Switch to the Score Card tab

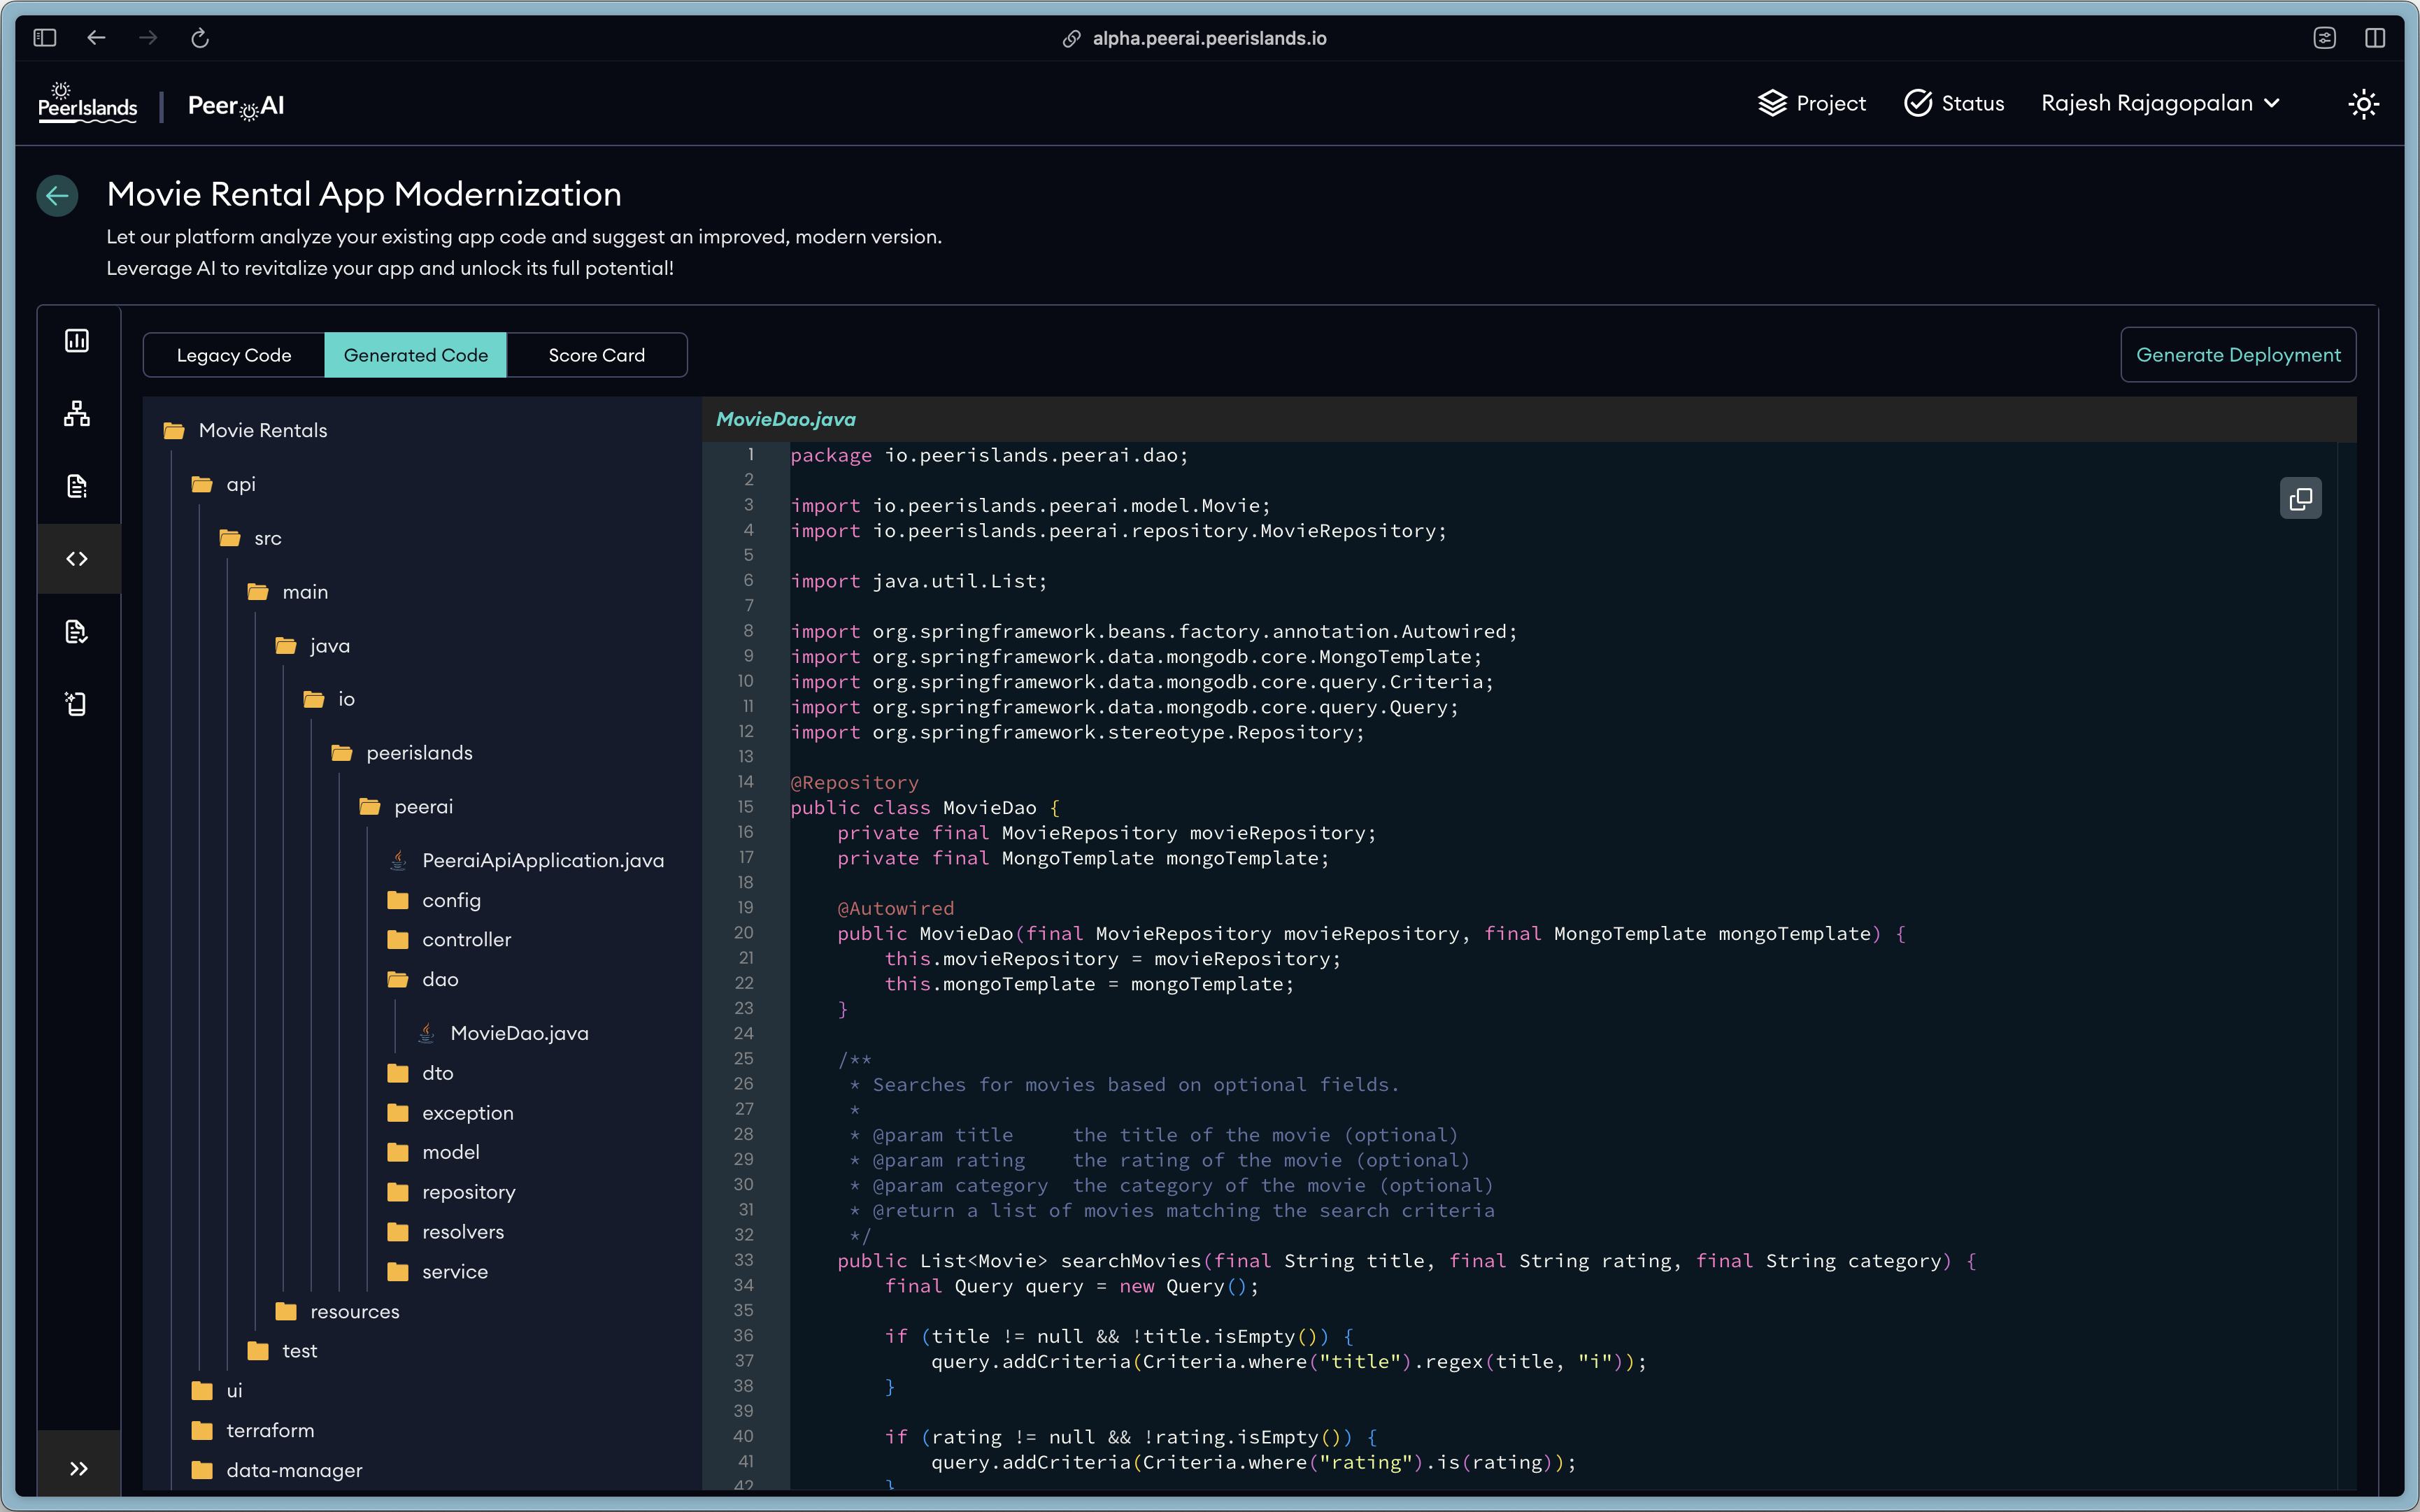tap(596, 355)
